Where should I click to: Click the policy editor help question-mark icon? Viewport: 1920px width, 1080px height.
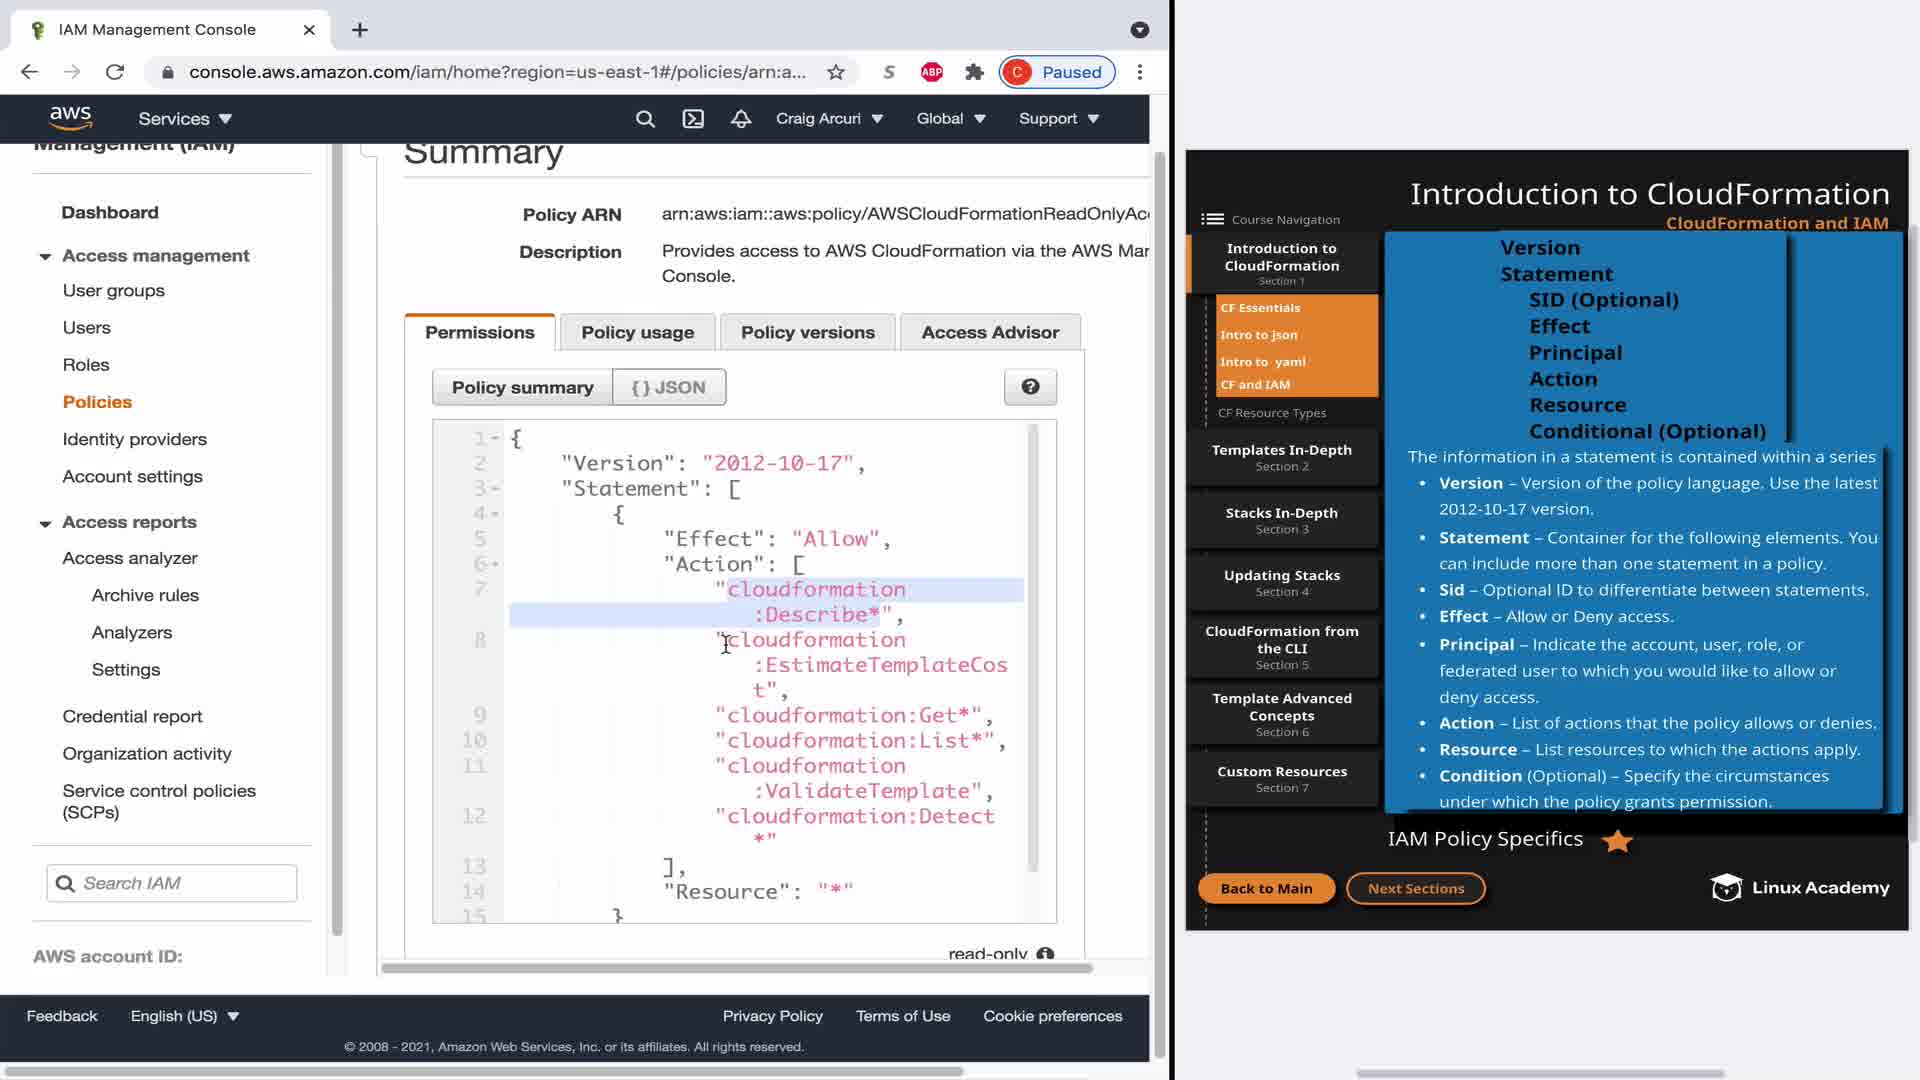click(1030, 387)
